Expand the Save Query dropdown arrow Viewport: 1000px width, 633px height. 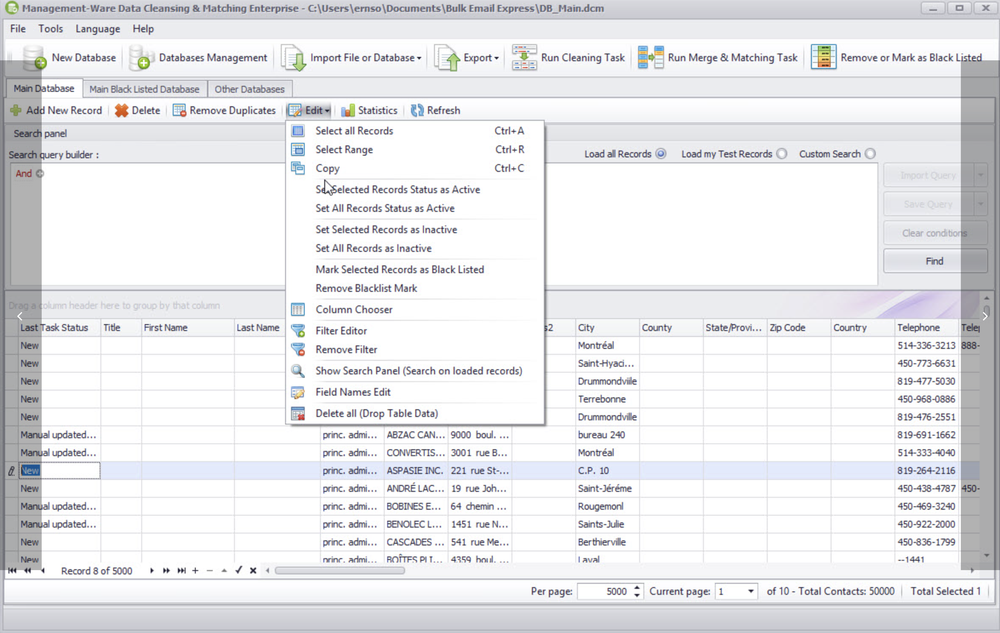coord(980,204)
